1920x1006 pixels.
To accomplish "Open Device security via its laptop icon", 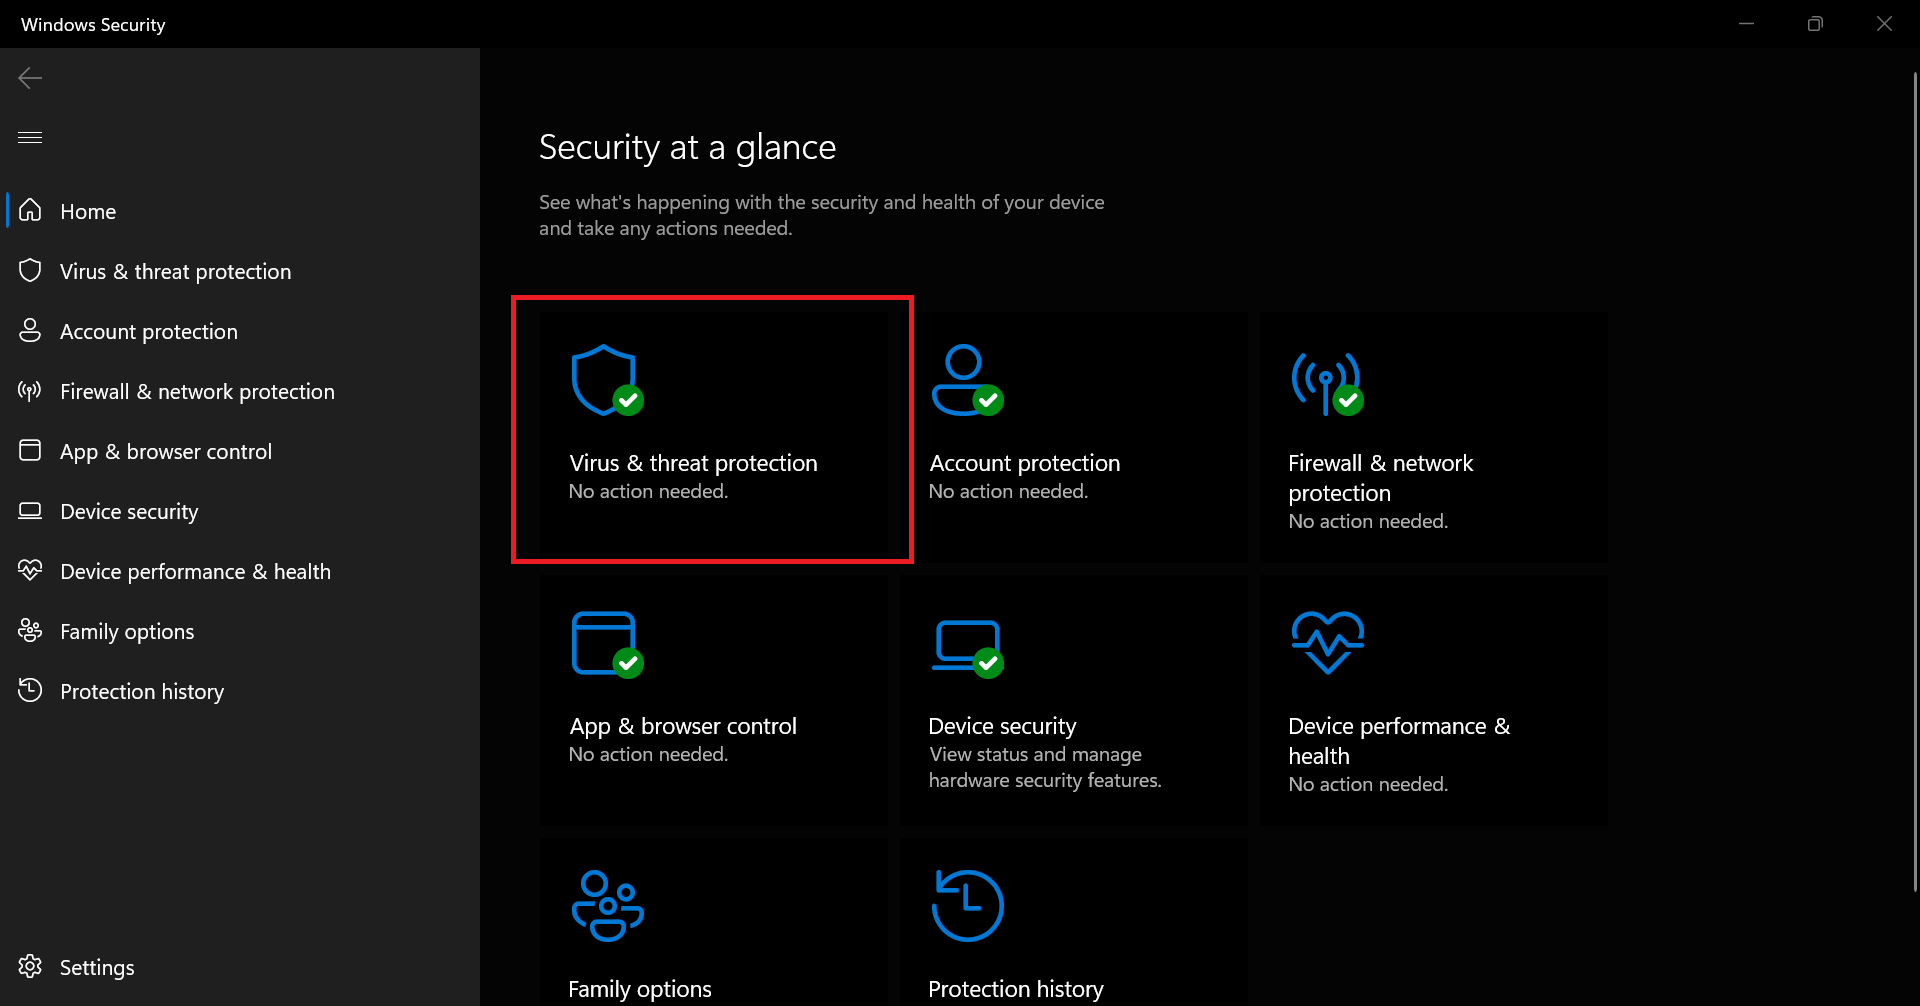I will click(29, 510).
